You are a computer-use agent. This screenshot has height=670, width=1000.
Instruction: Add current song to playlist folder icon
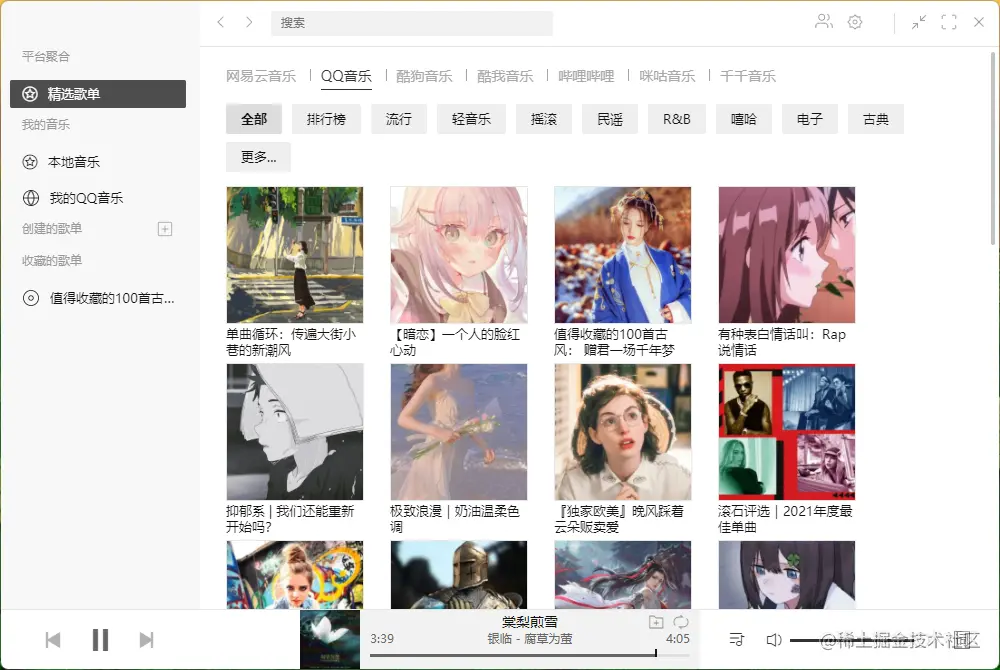click(656, 622)
